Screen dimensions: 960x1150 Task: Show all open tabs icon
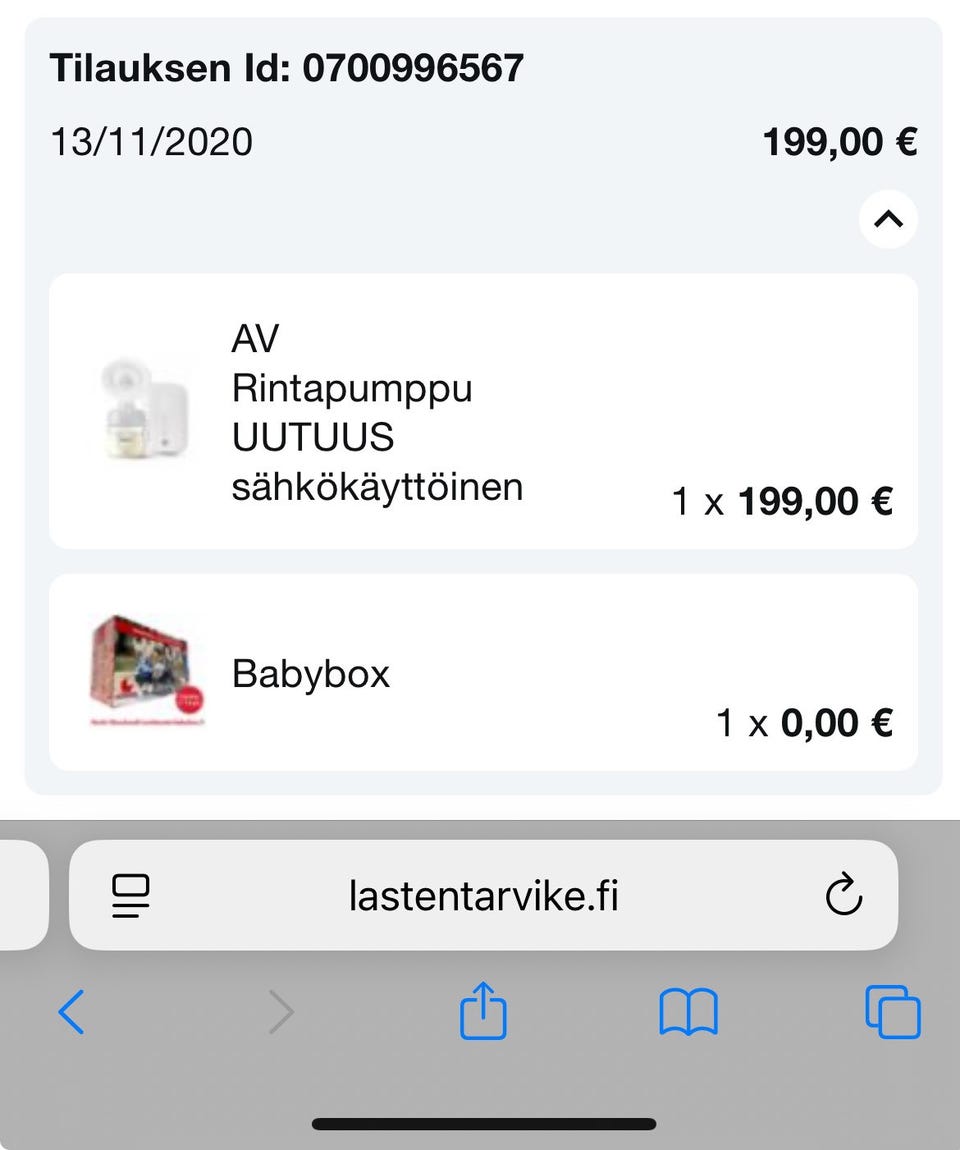[x=892, y=1012]
